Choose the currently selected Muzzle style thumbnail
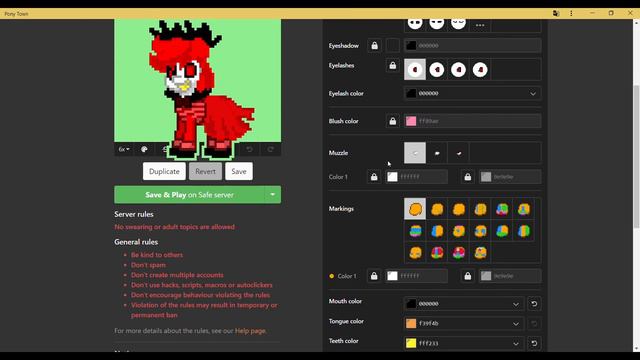640x360 pixels. pyautogui.click(x=415, y=153)
